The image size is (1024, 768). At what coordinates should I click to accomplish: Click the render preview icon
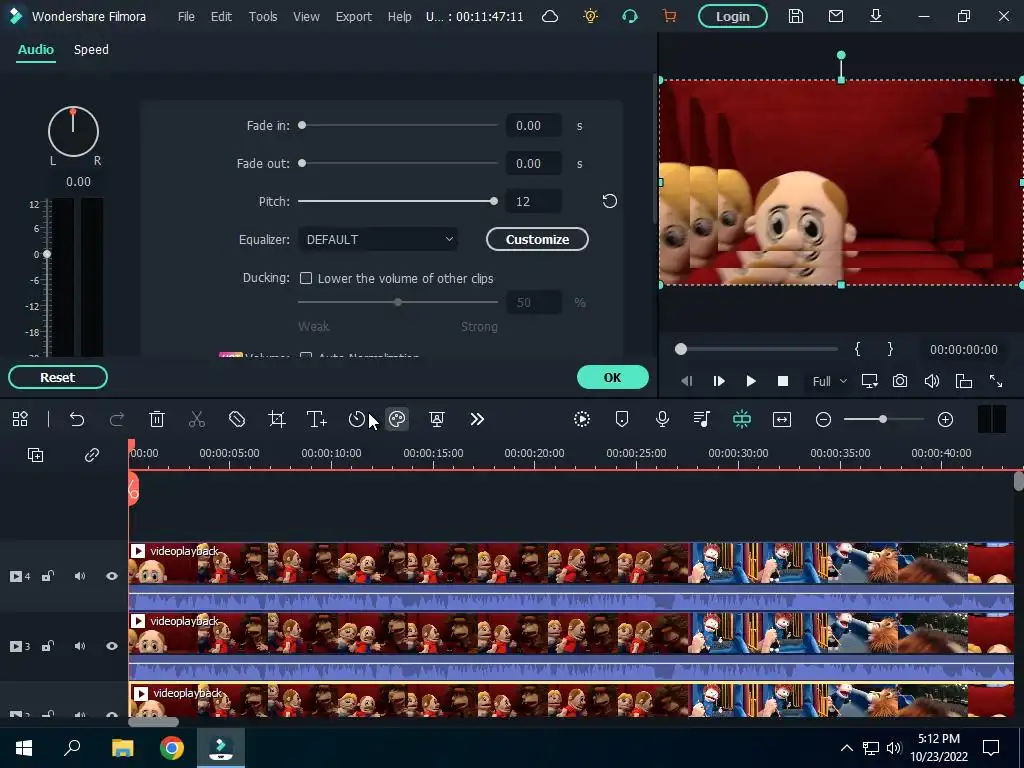pos(582,419)
